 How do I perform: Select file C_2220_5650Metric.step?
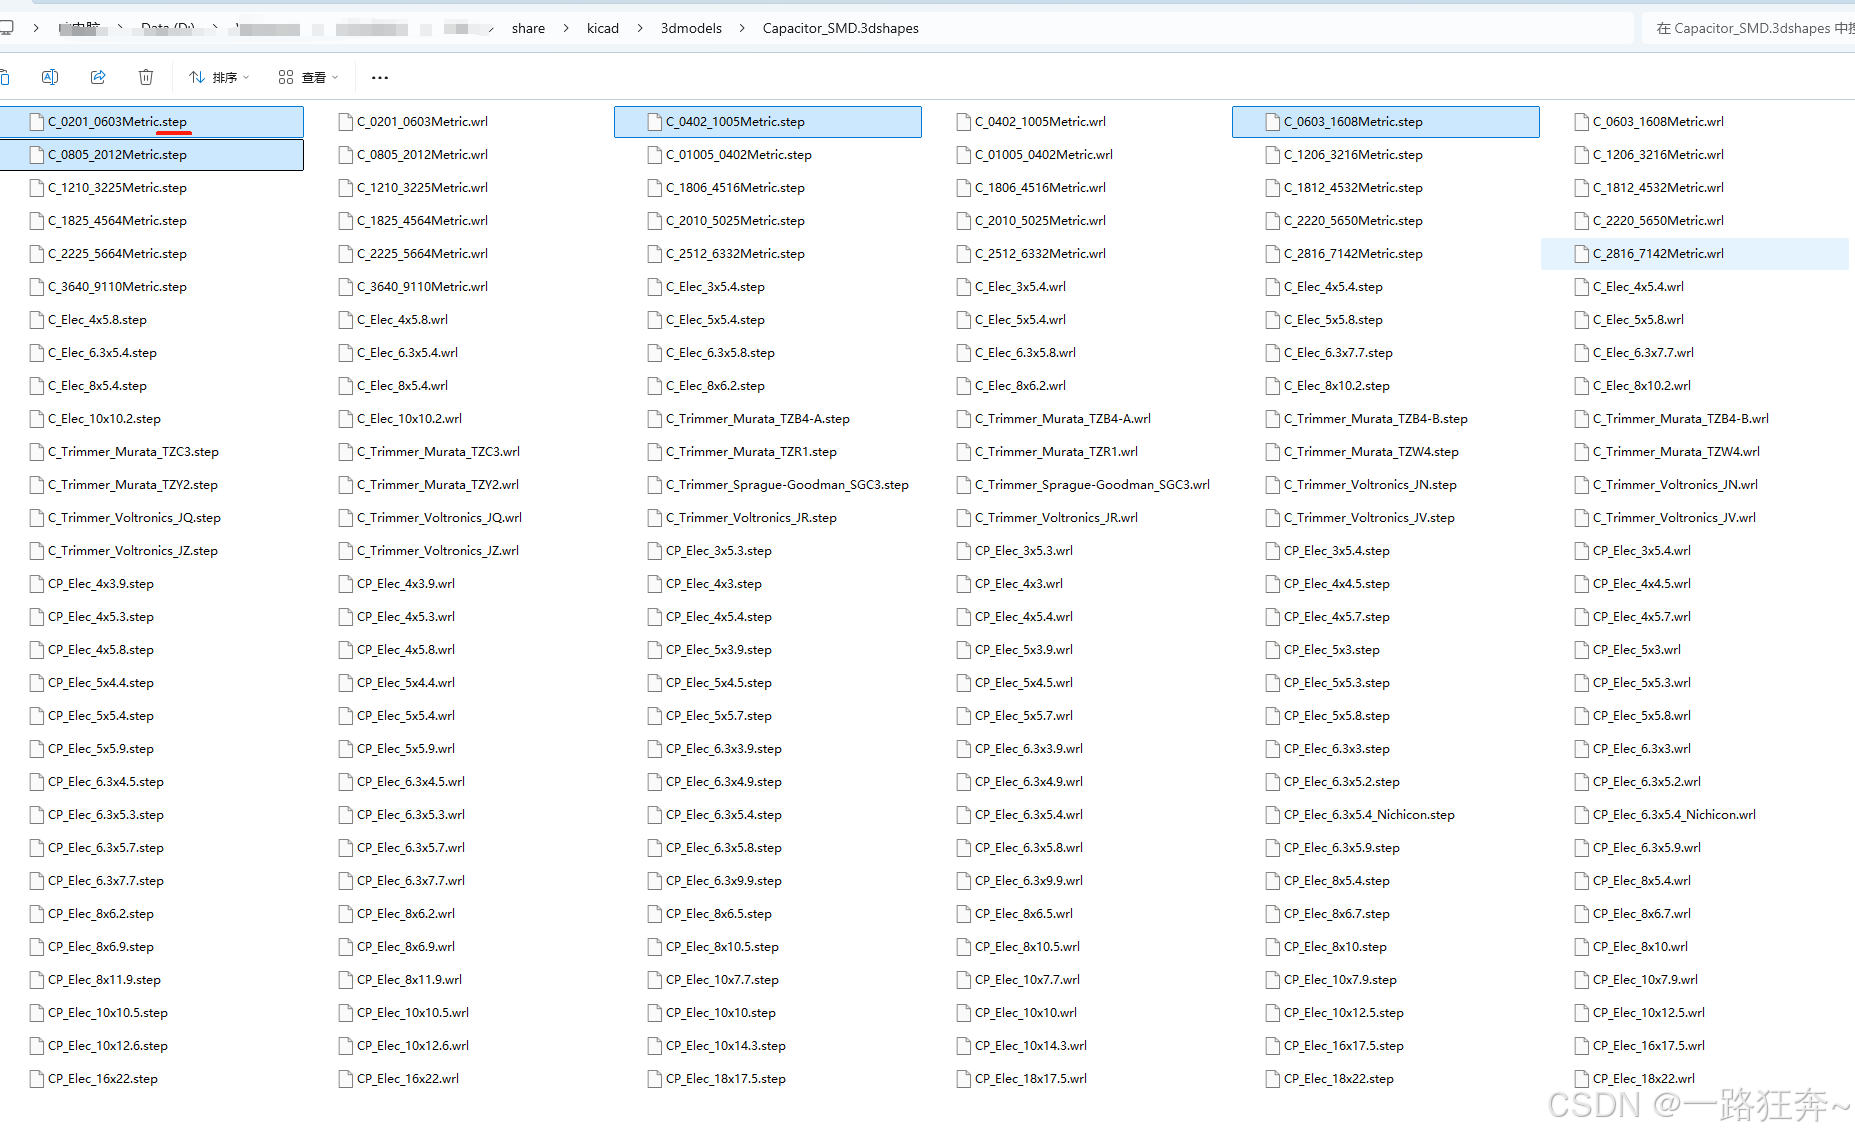1353,221
